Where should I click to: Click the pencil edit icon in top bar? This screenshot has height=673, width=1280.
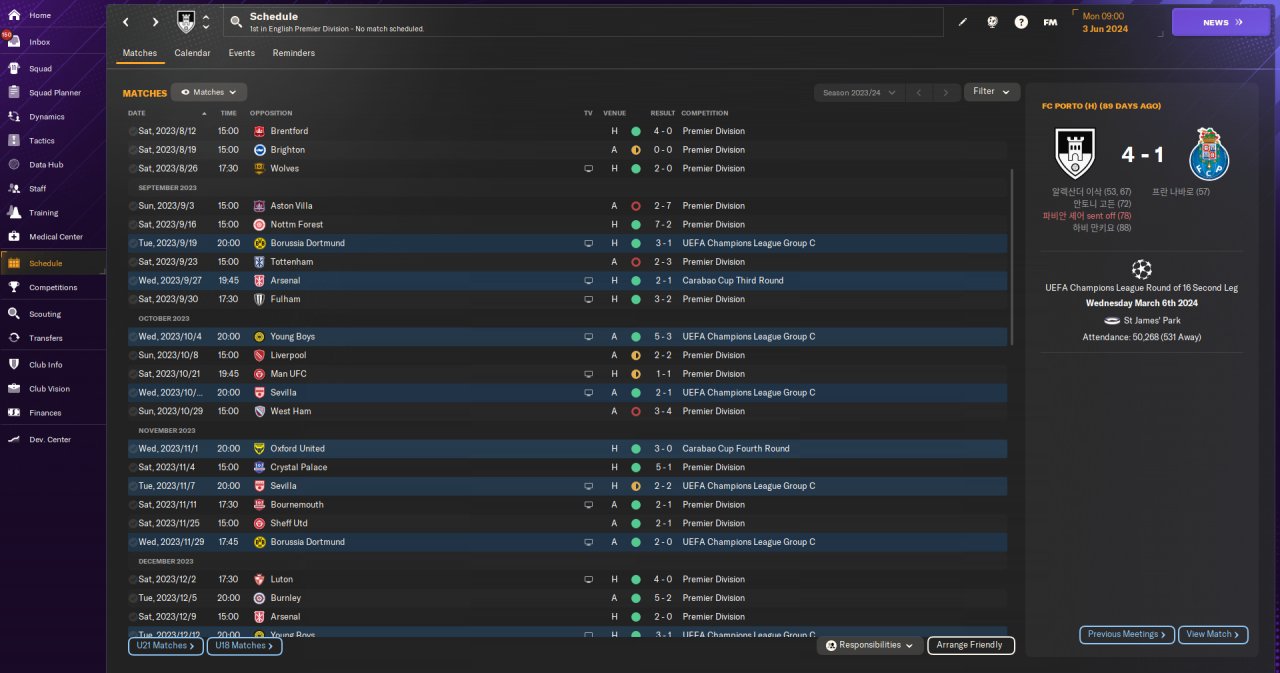963,22
